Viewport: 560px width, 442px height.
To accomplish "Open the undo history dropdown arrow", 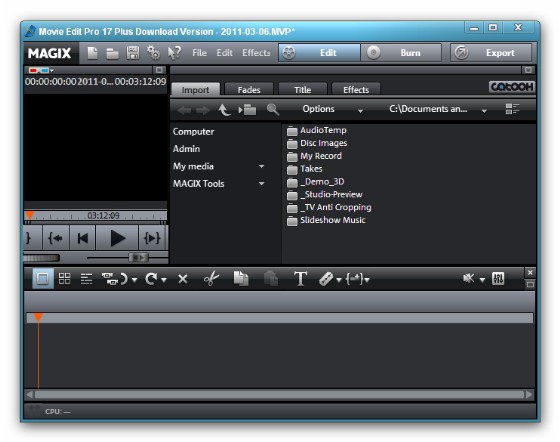I will pyautogui.click(x=134, y=280).
